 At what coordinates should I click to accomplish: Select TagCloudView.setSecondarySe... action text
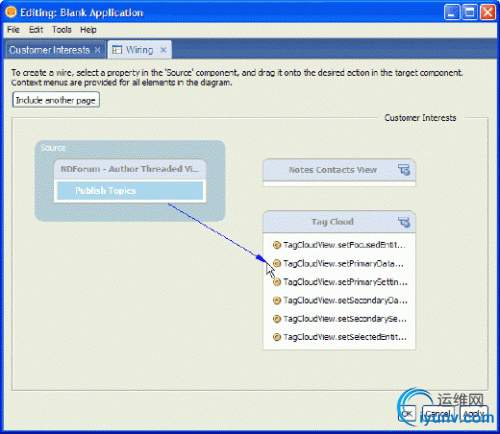[345, 319]
